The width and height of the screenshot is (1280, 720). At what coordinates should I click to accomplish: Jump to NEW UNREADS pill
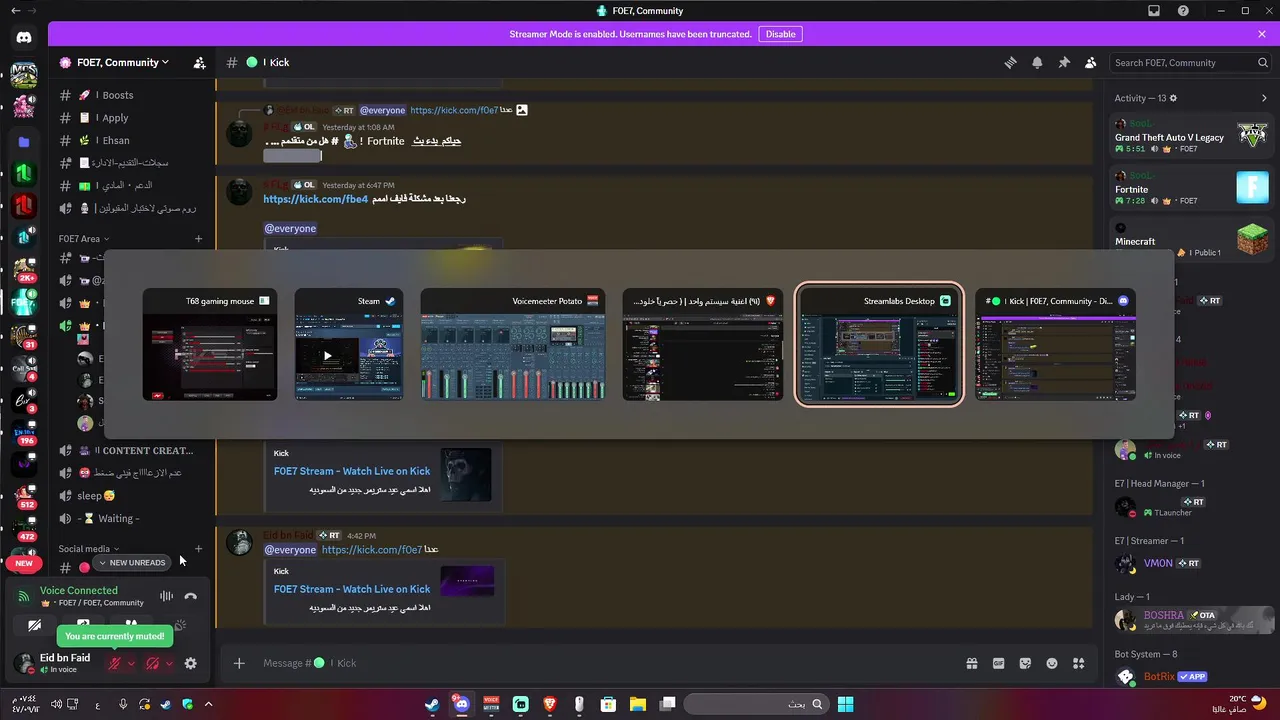[x=132, y=563]
